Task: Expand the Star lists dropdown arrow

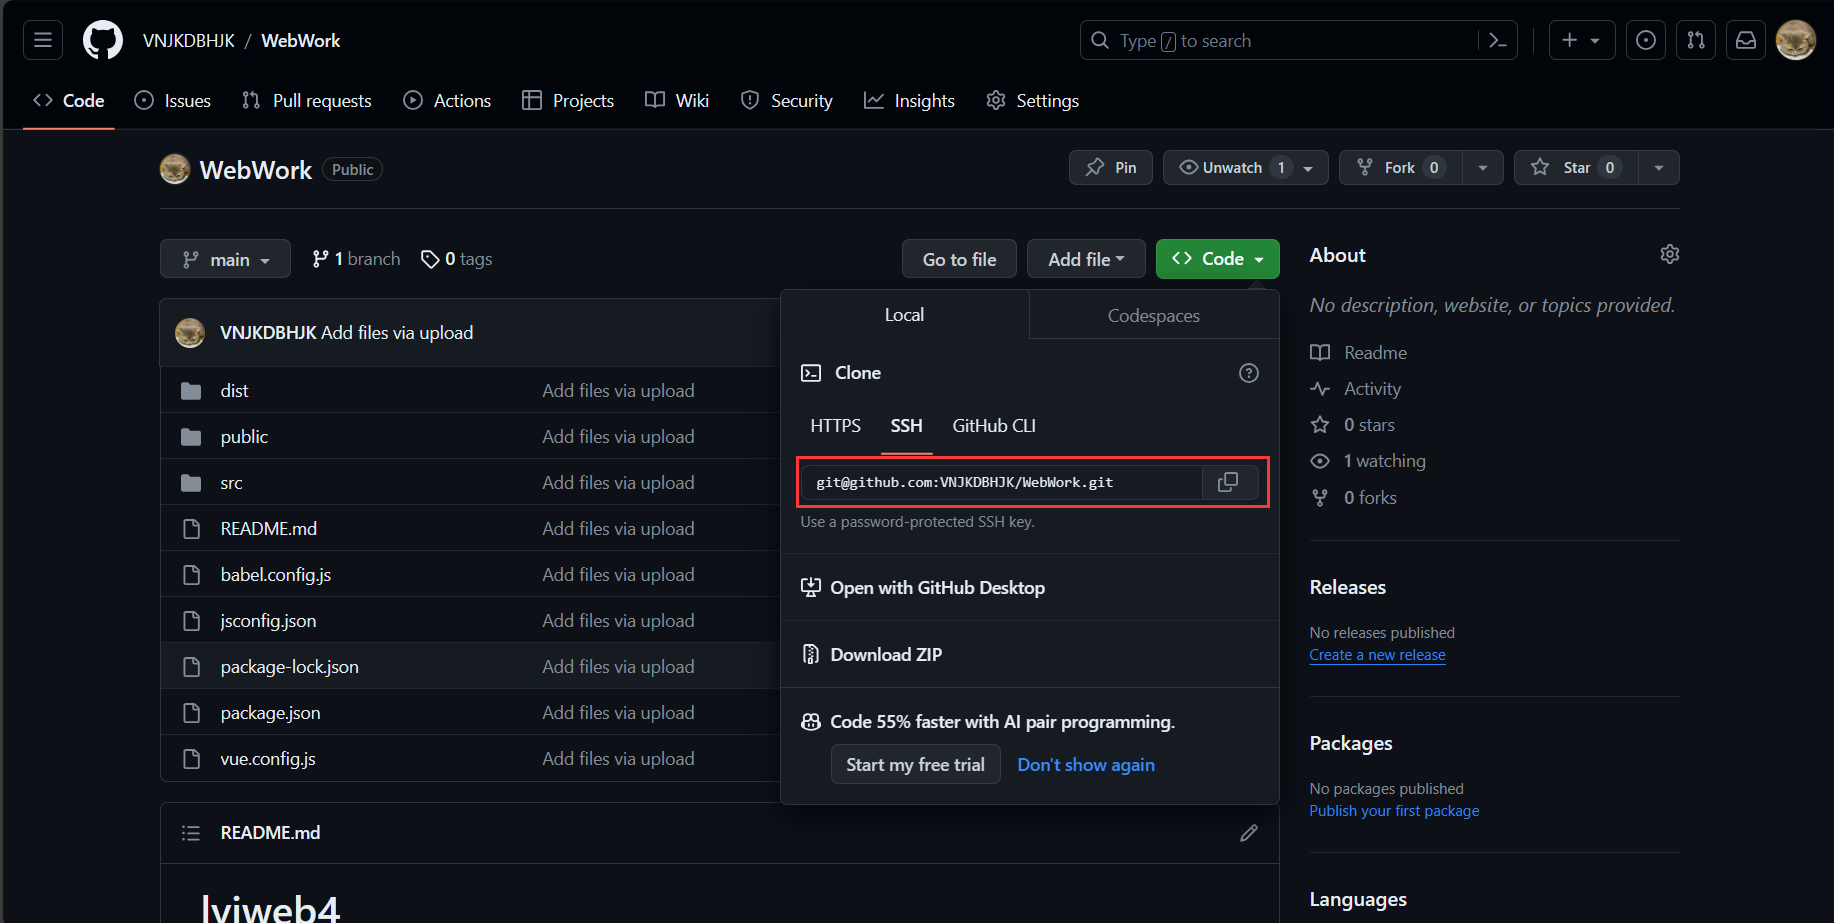Action: point(1659,168)
